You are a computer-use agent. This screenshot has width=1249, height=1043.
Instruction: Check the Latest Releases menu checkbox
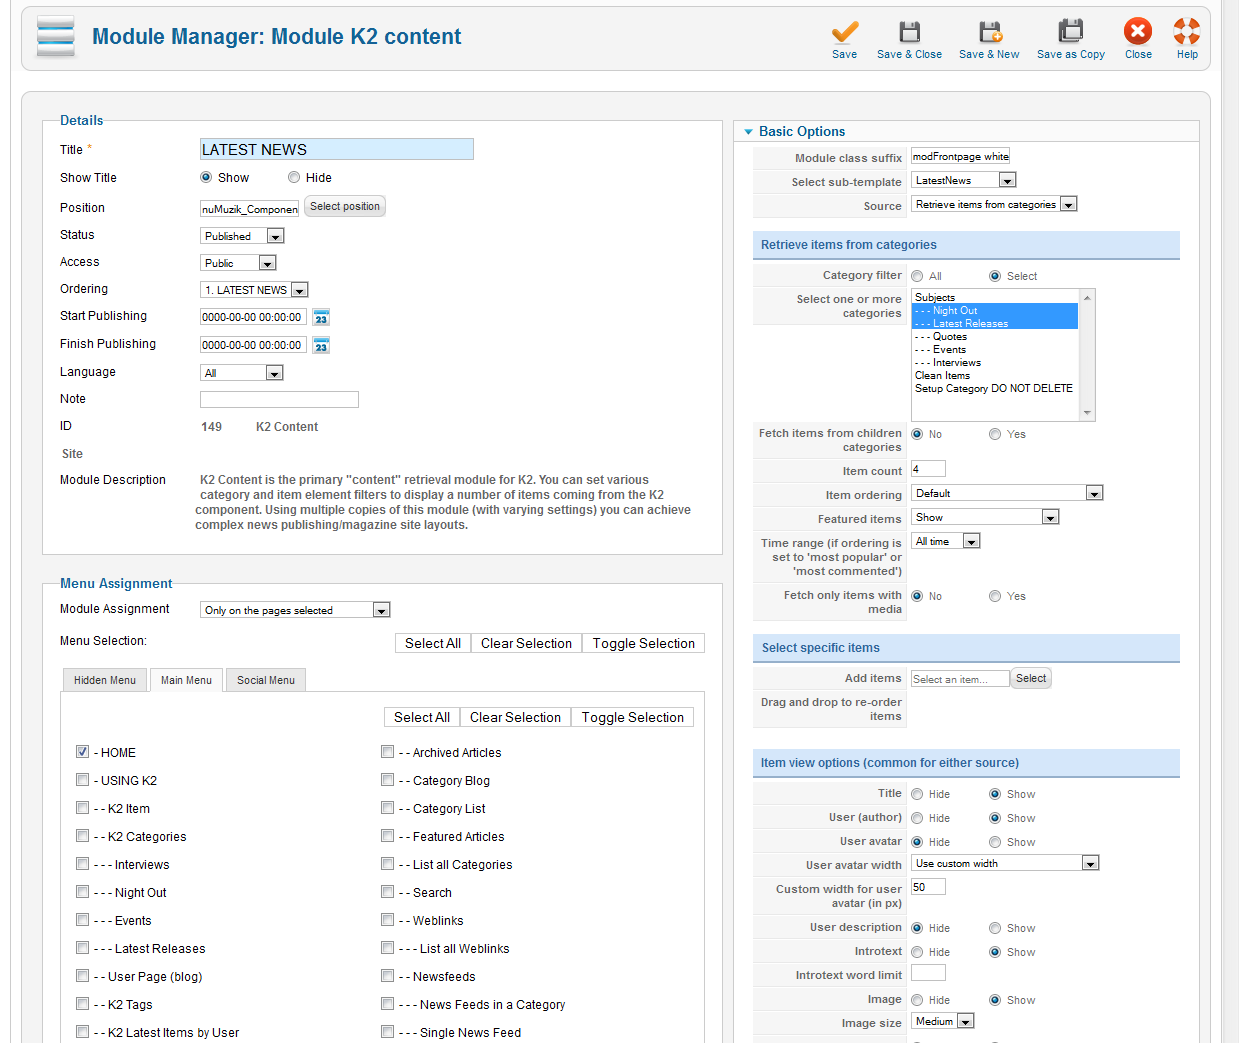pos(82,948)
